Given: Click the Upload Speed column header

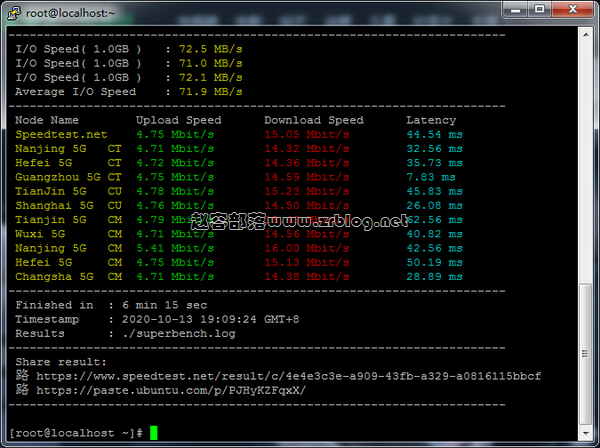Looking at the screenshot, I should [178, 120].
